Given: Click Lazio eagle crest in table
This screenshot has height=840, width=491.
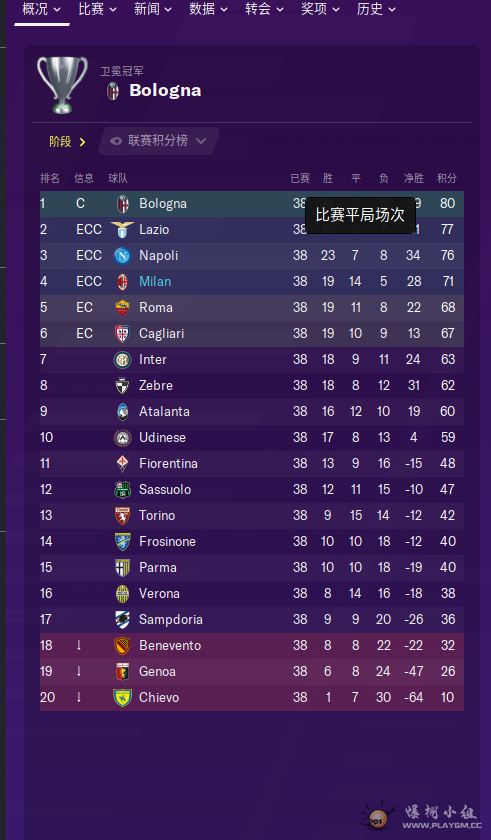Looking at the screenshot, I should [123, 229].
